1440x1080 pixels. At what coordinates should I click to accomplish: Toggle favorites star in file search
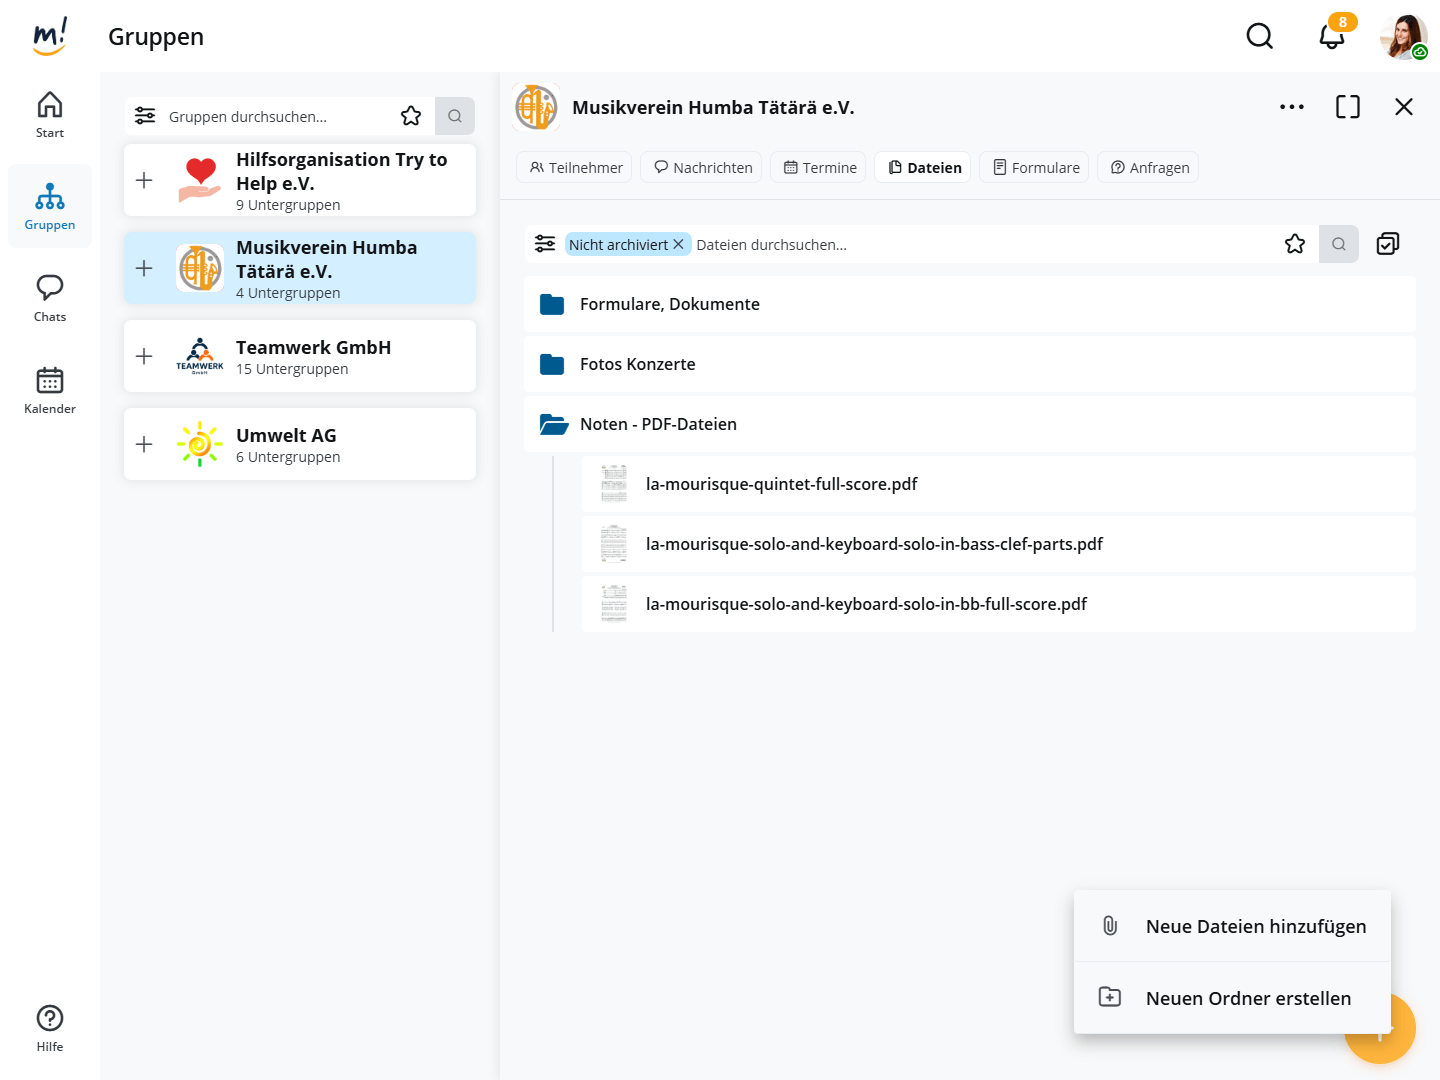coord(1294,244)
